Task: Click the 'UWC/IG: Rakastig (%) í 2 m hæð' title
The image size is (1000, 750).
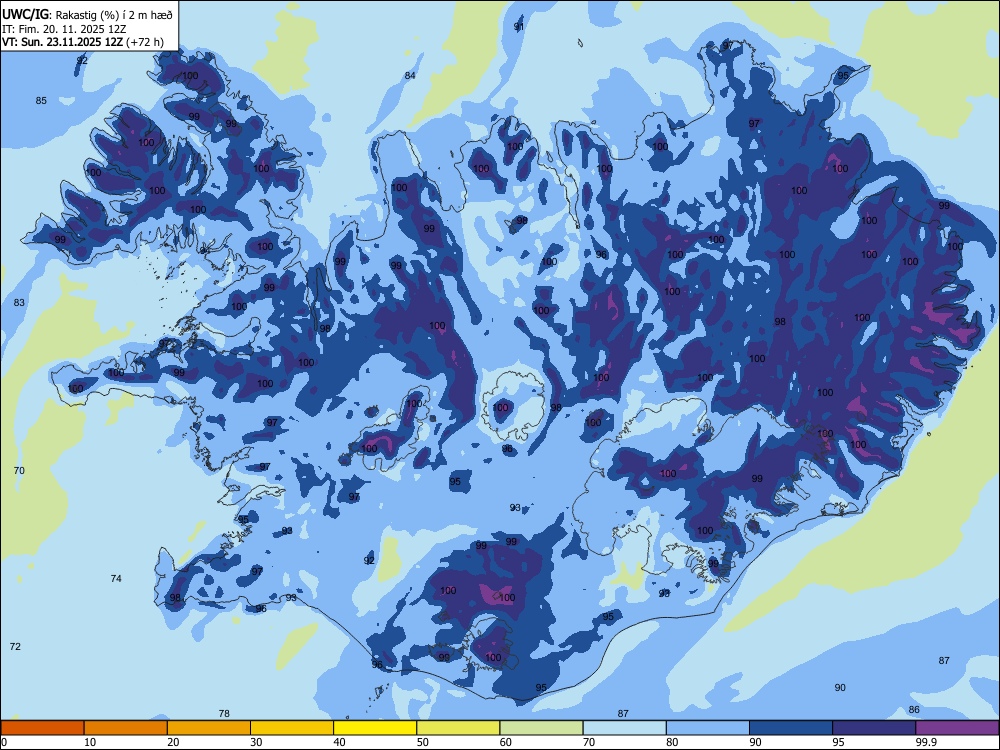Action: click(x=87, y=15)
